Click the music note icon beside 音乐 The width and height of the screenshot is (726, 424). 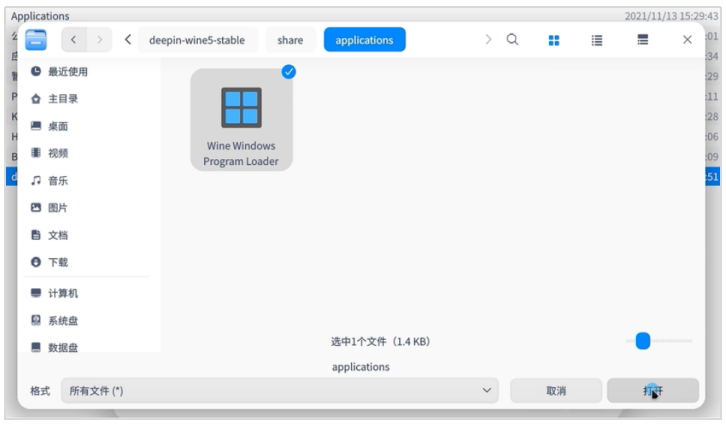(36, 181)
